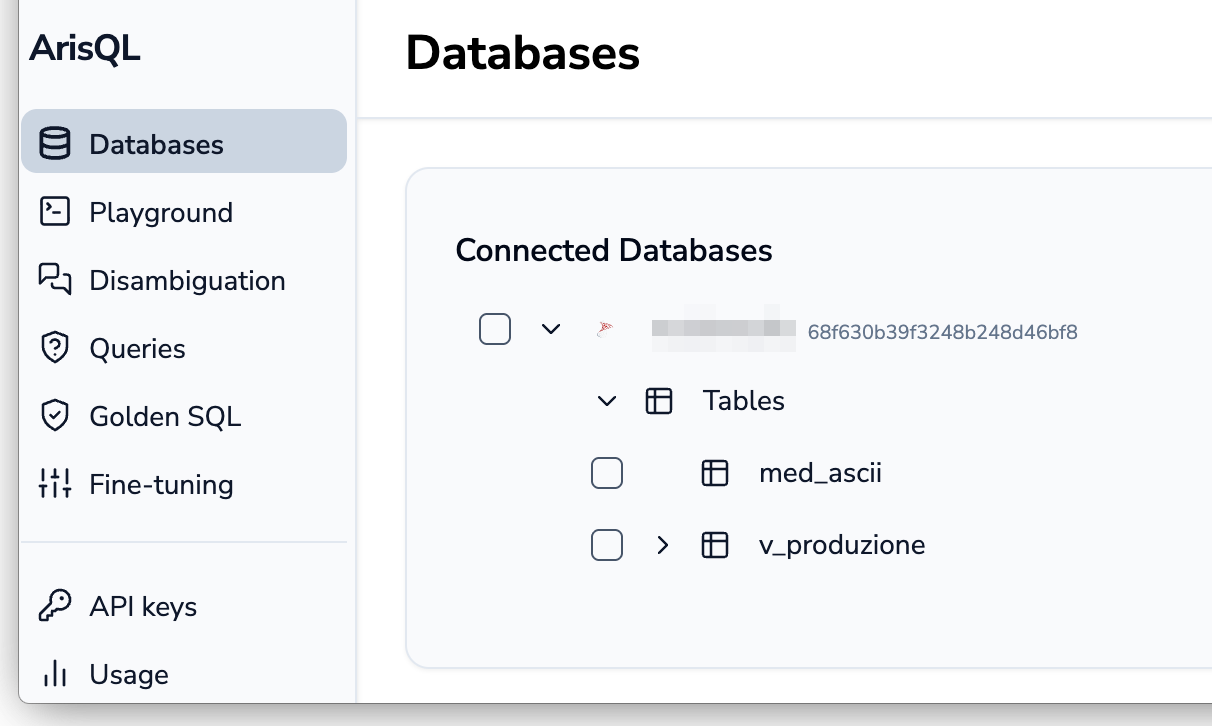Click the Usage bar chart icon

click(x=54, y=674)
